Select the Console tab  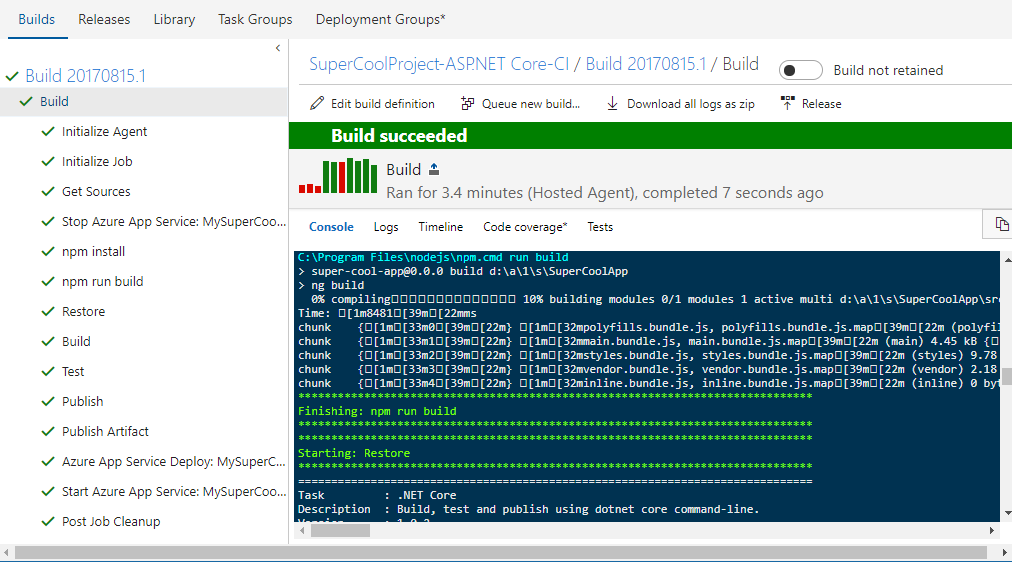[x=331, y=227]
